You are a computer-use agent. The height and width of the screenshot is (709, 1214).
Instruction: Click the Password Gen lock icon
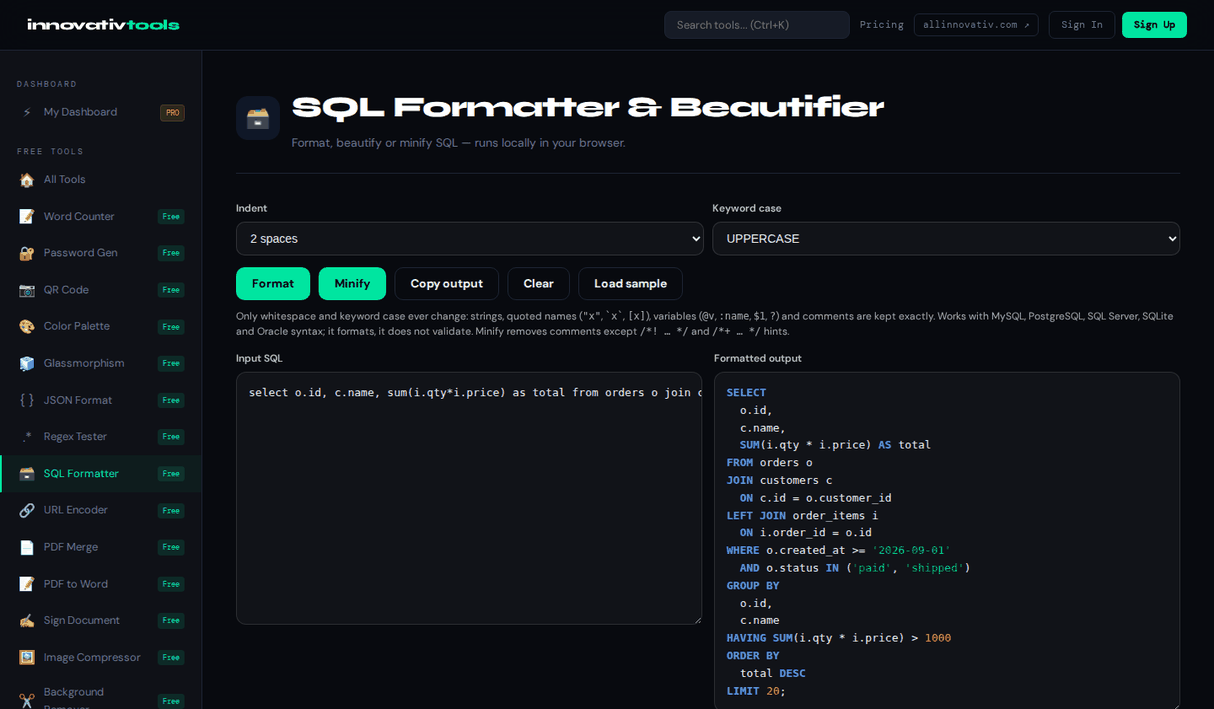[27, 253]
